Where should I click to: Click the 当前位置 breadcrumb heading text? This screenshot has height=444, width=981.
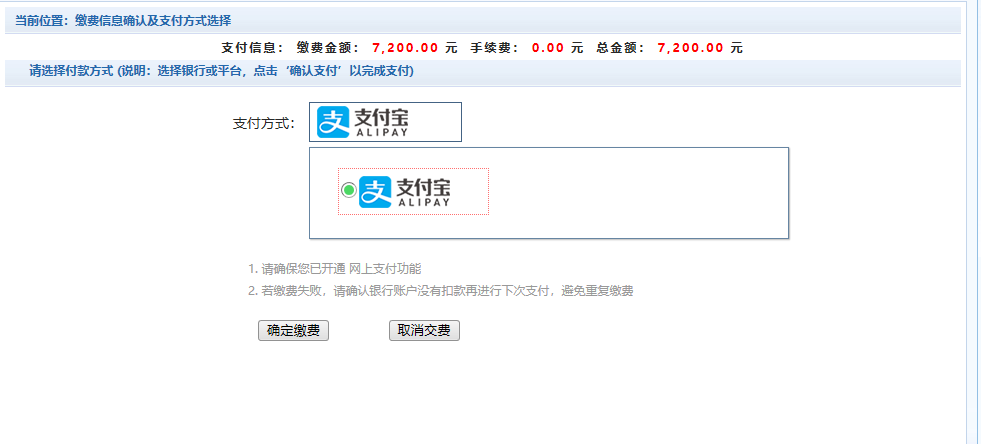[123, 21]
